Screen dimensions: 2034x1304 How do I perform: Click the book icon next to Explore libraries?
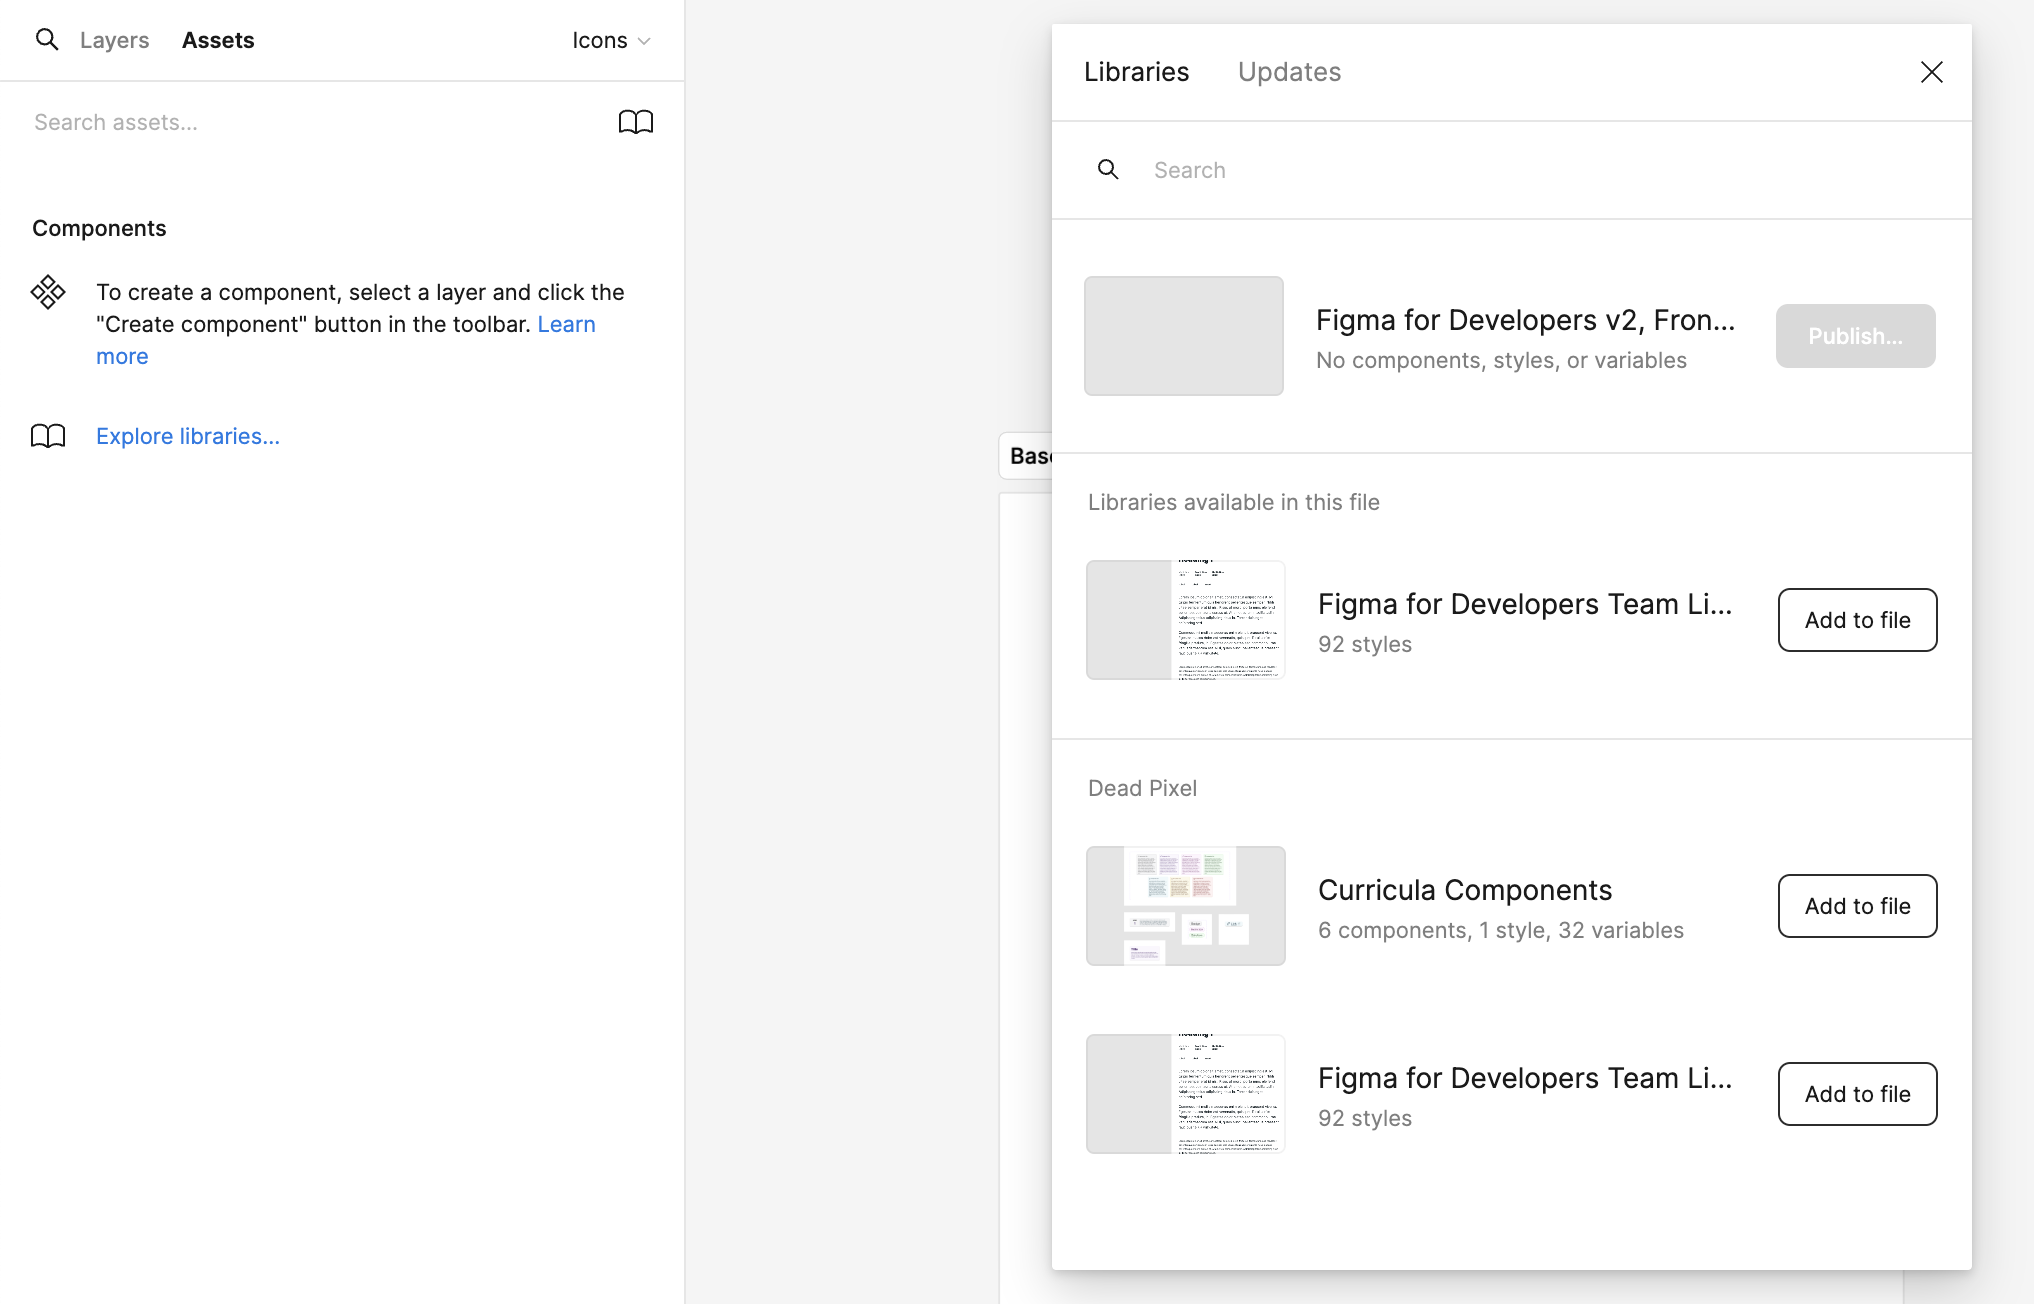[x=46, y=436]
